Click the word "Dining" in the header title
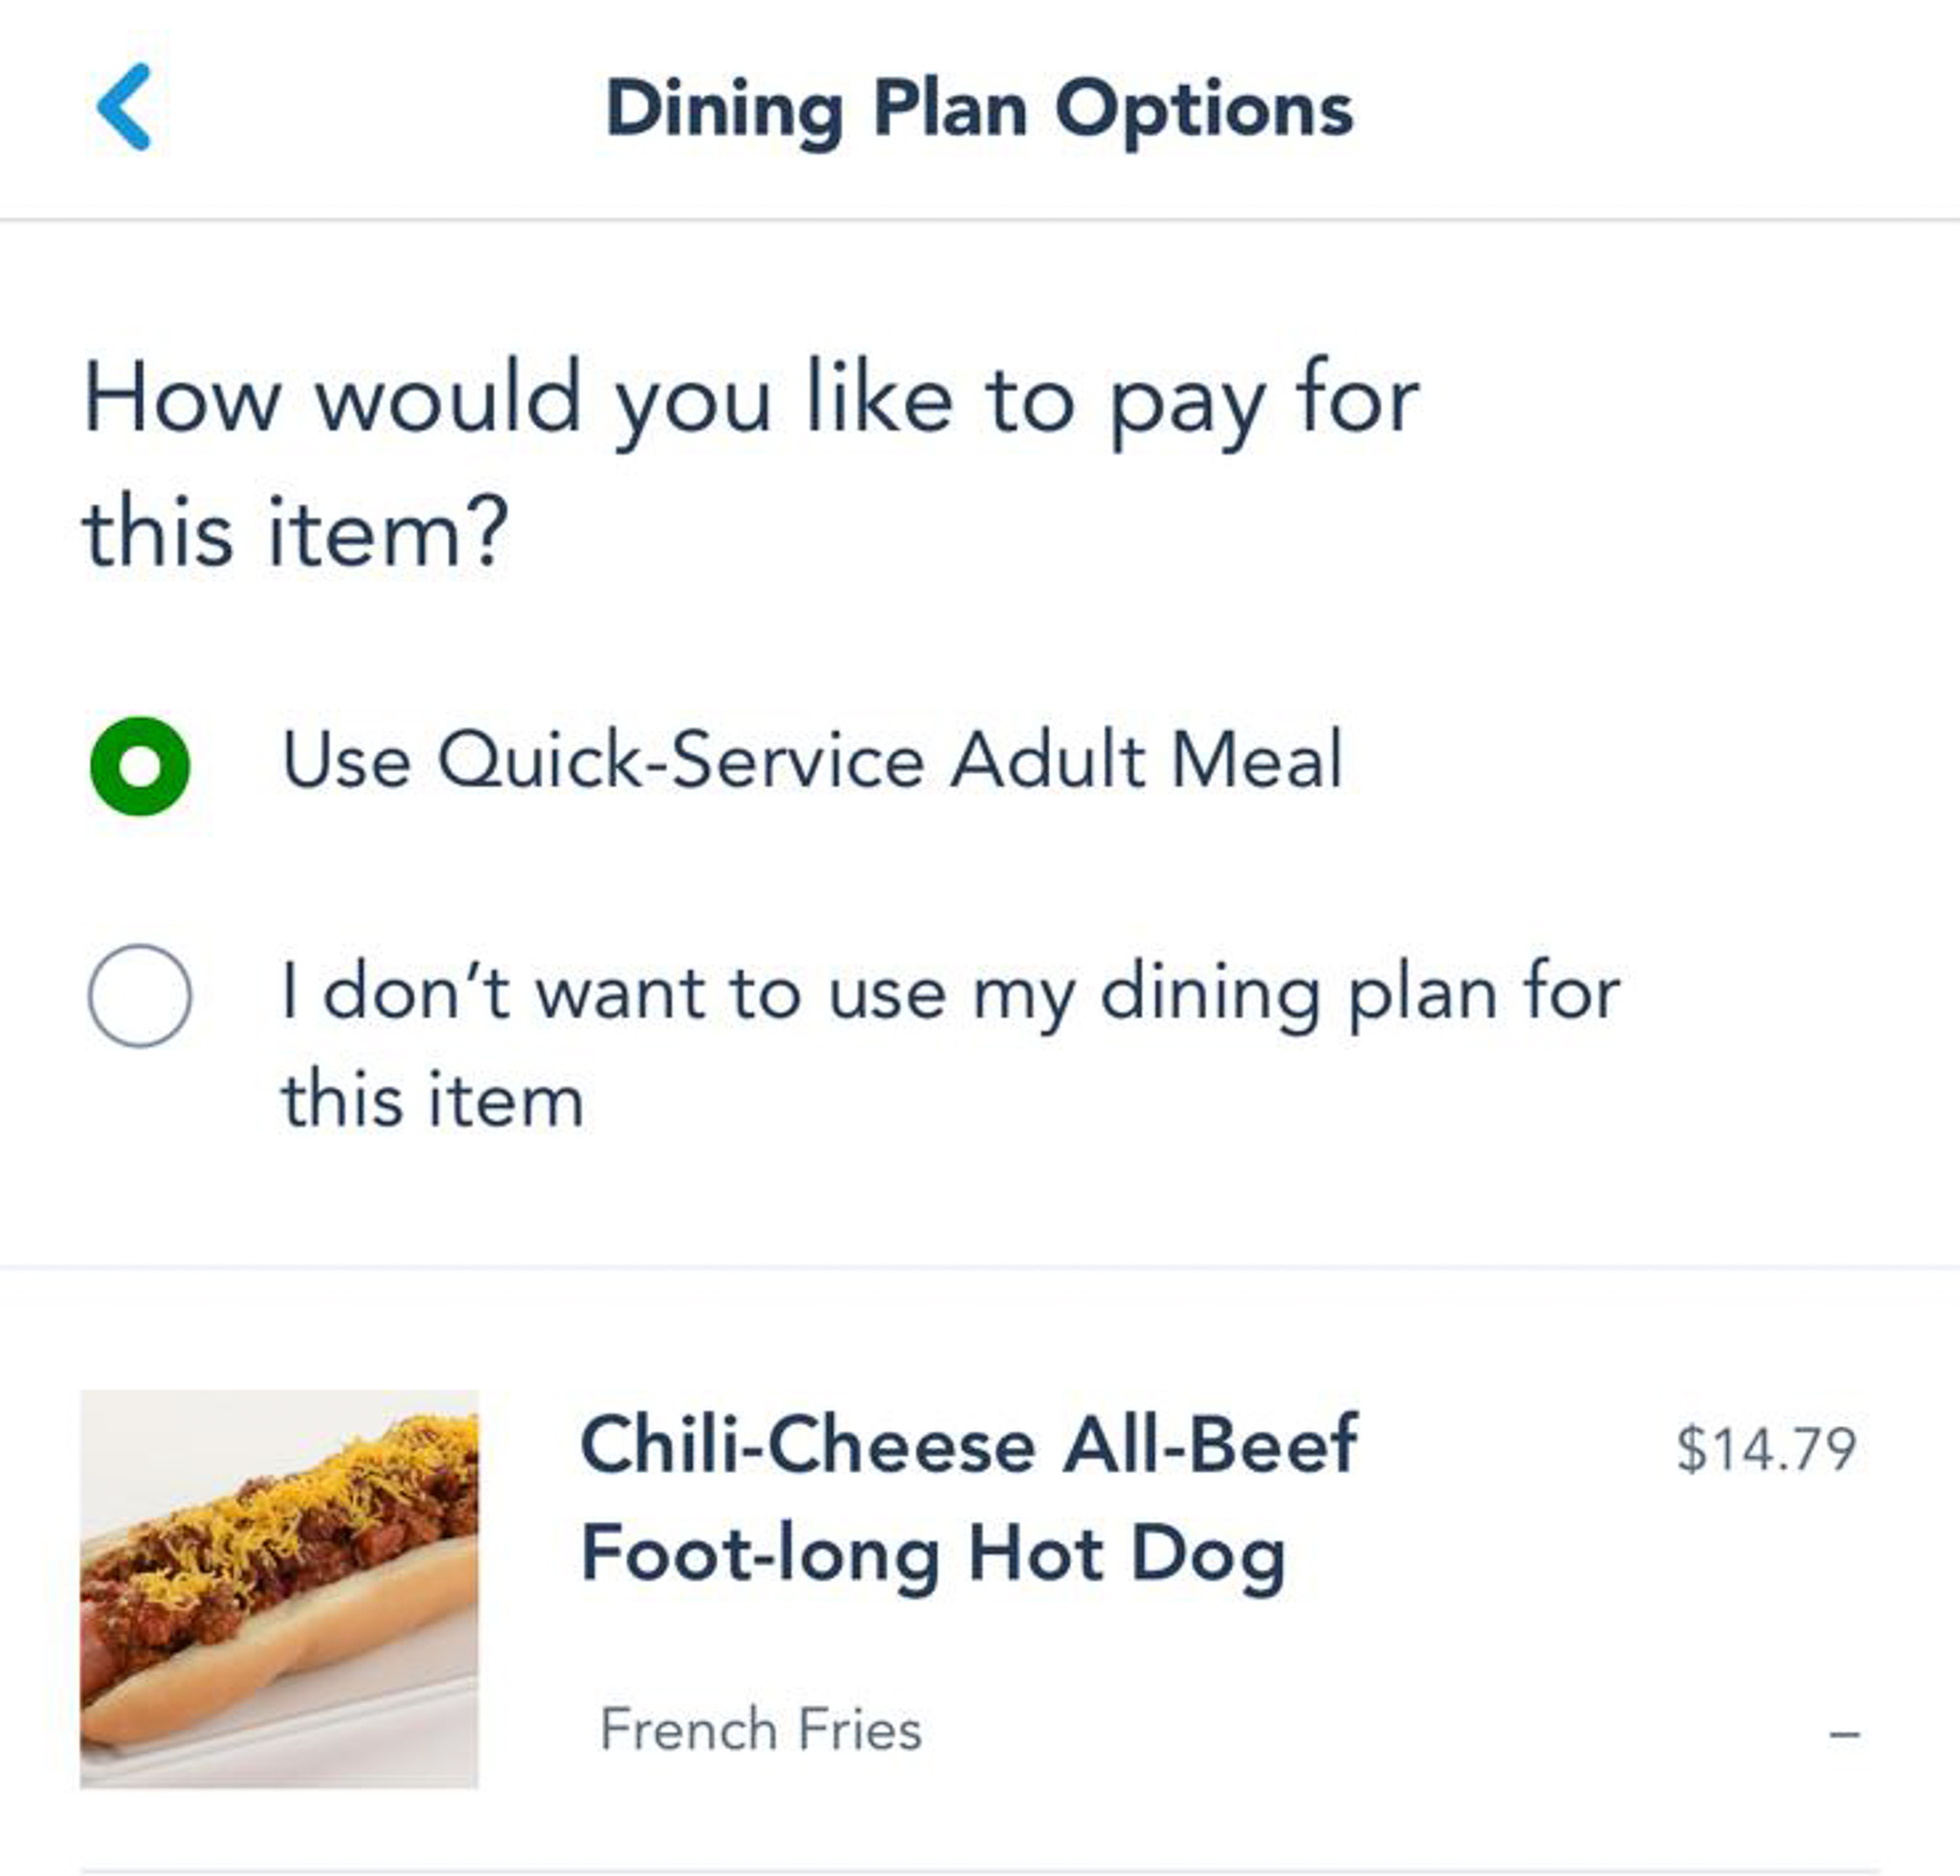The height and width of the screenshot is (1876, 1960). 724,109
